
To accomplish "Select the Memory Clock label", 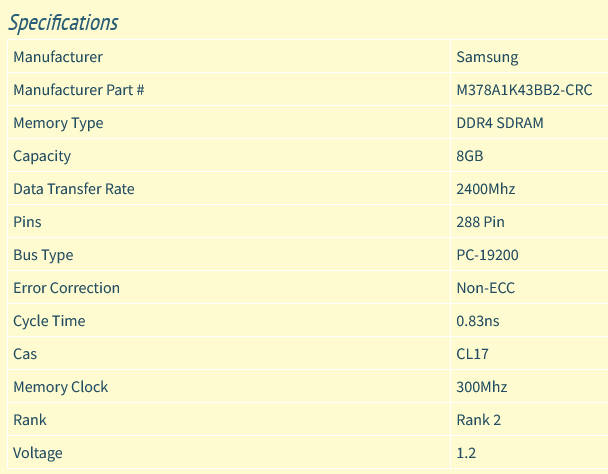I will (x=60, y=387).
